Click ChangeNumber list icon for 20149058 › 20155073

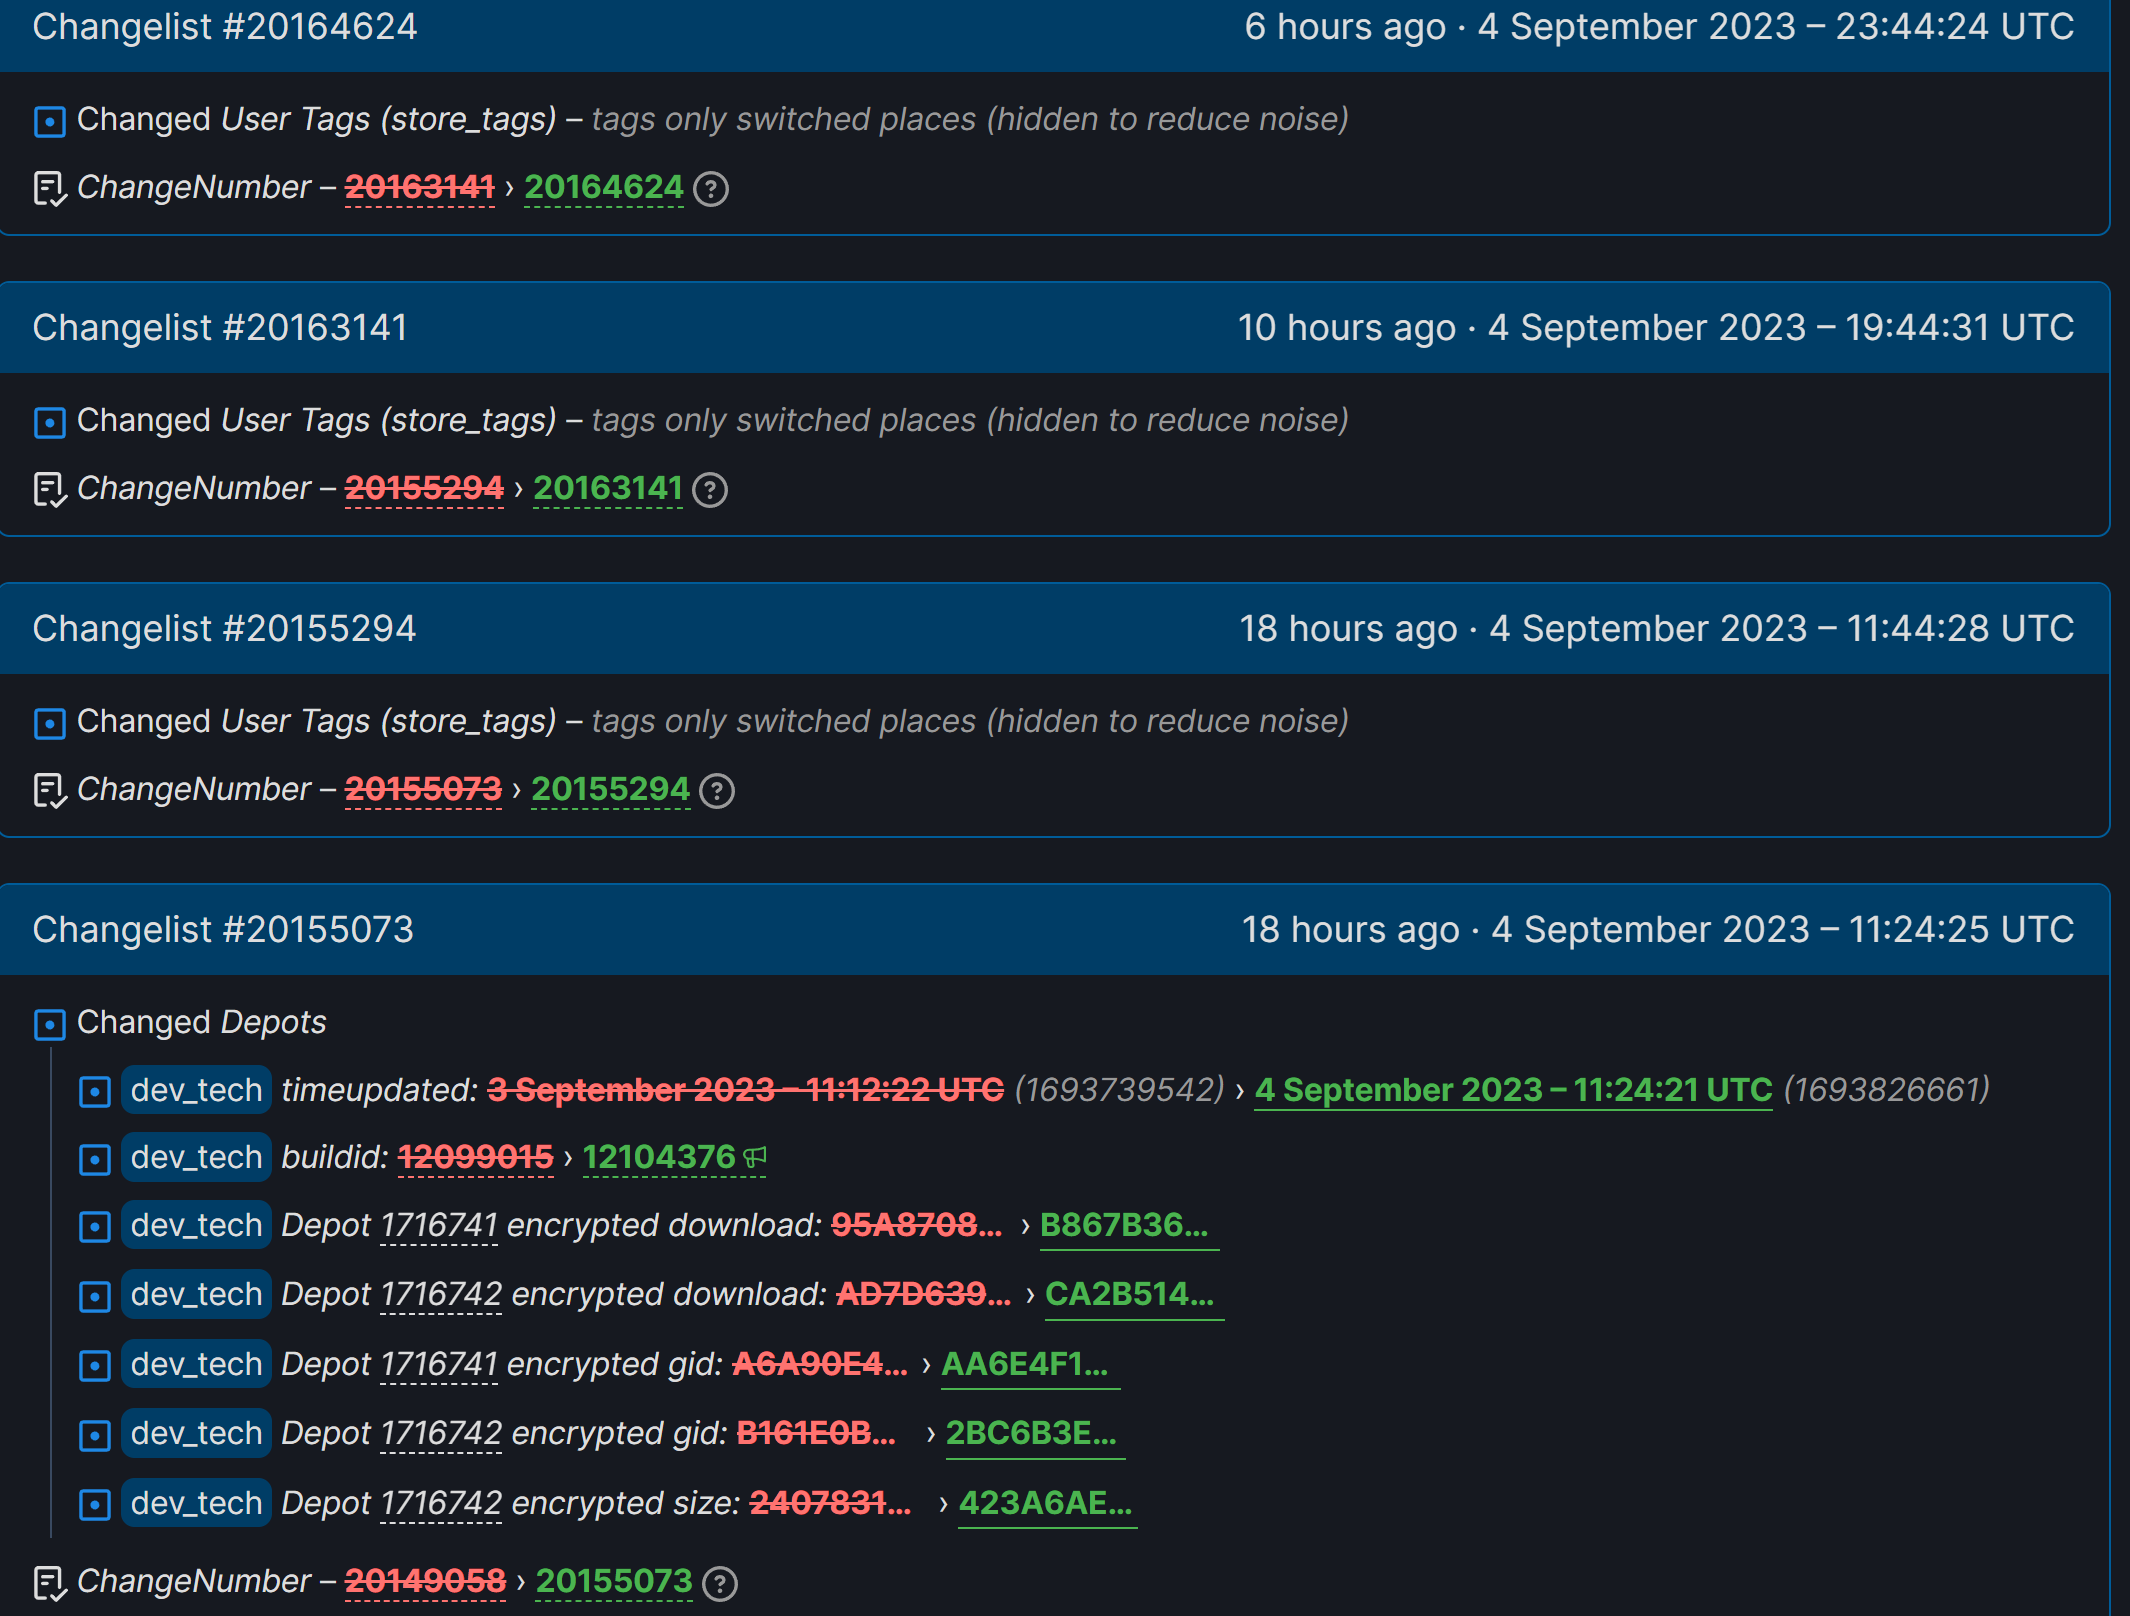point(50,1582)
